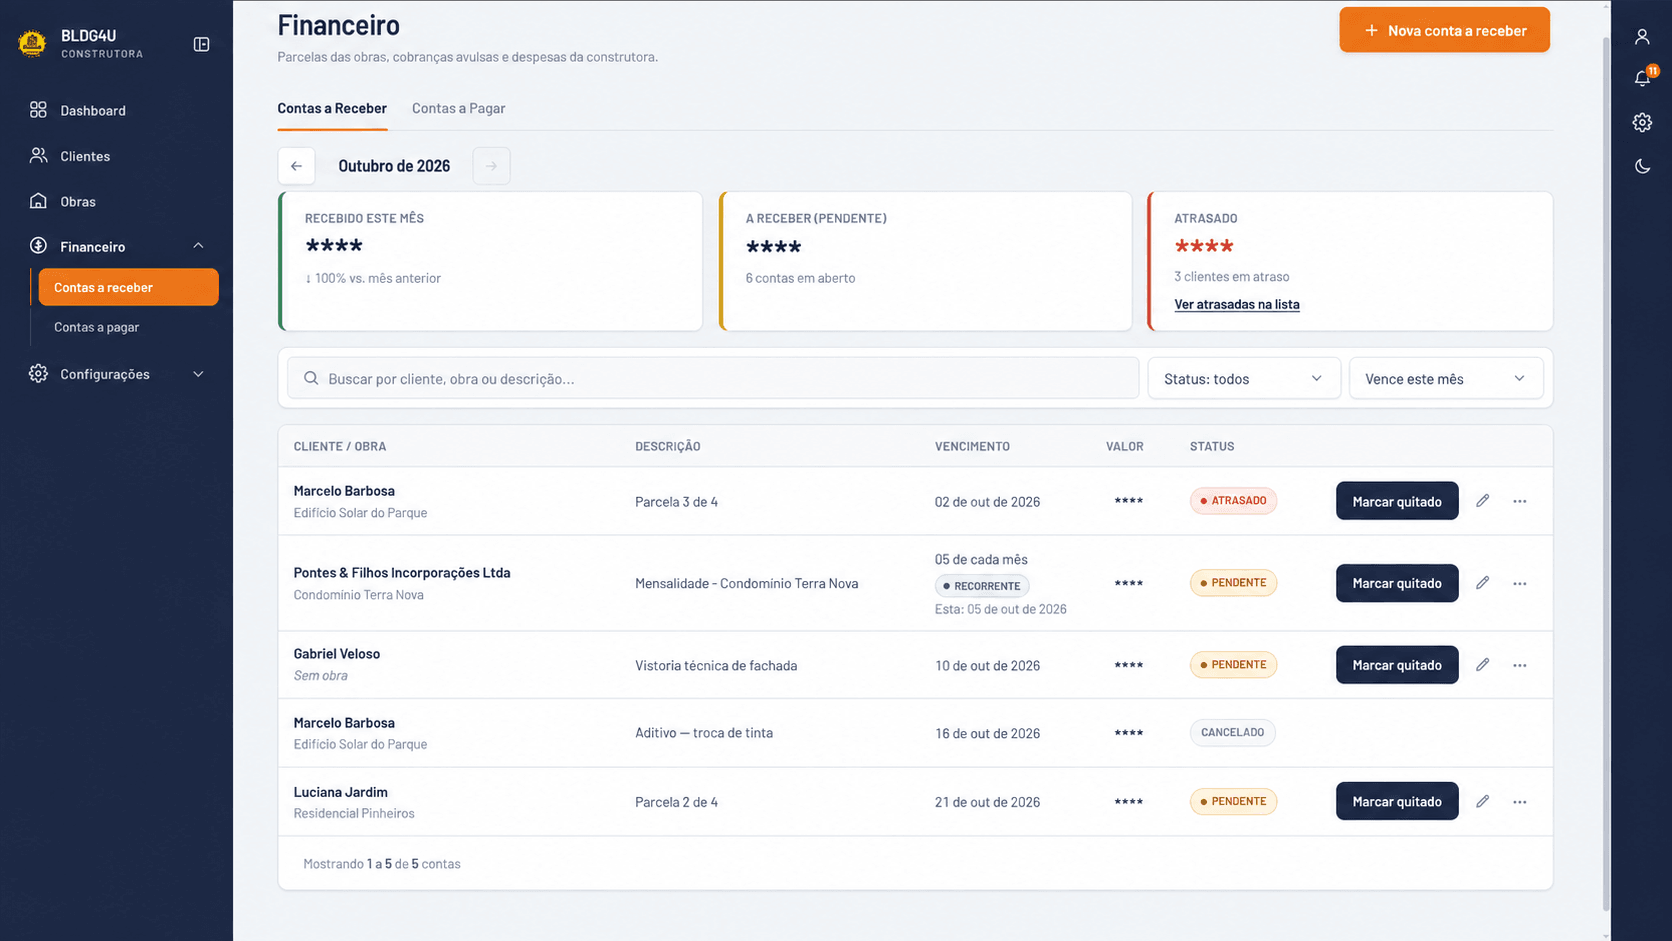This screenshot has width=1672, height=941.
Task: Edit Marcelo Barbosa Parcela 3 de 4 row
Action: (x=1482, y=501)
